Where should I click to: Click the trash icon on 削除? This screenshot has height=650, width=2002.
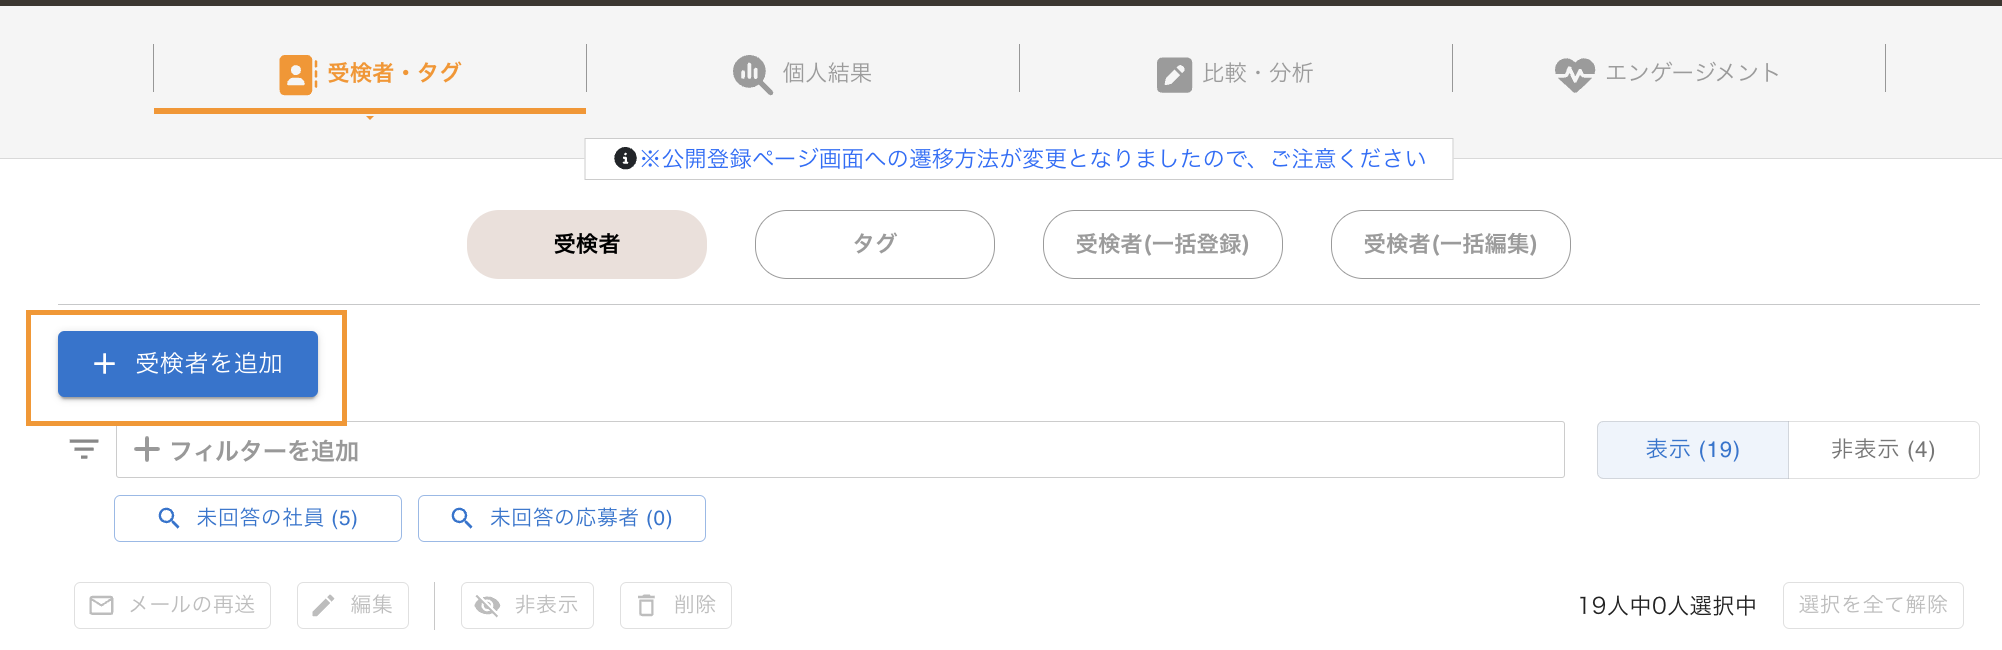click(x=647, y=605)
